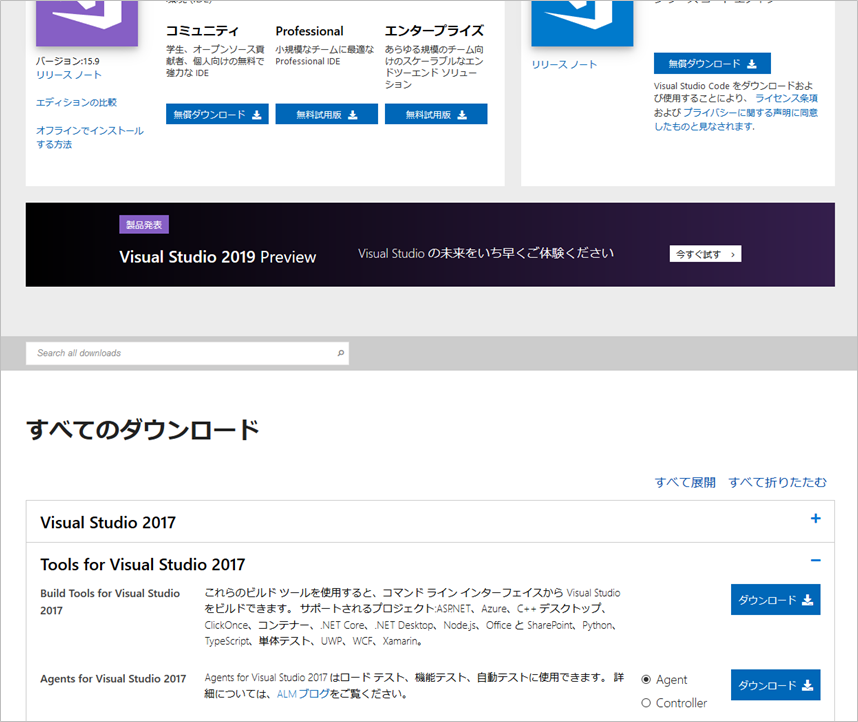Select the Agent radio button
858x722 pixels.
[x=647, y=678]
